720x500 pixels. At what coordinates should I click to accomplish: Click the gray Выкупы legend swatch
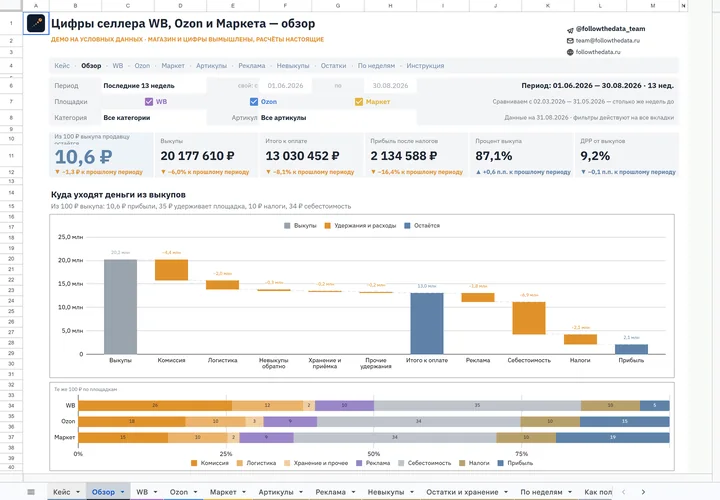point(287,225)
